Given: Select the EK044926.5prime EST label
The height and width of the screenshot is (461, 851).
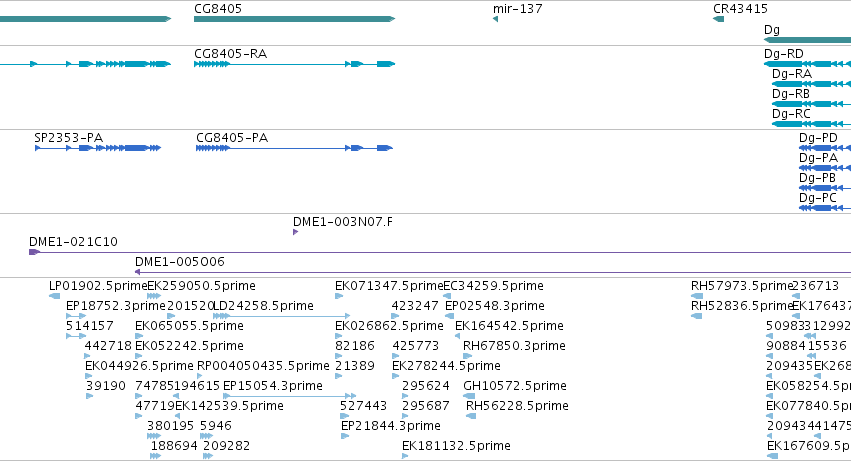Looking at the screenshot, I should (x=139, y=367).
